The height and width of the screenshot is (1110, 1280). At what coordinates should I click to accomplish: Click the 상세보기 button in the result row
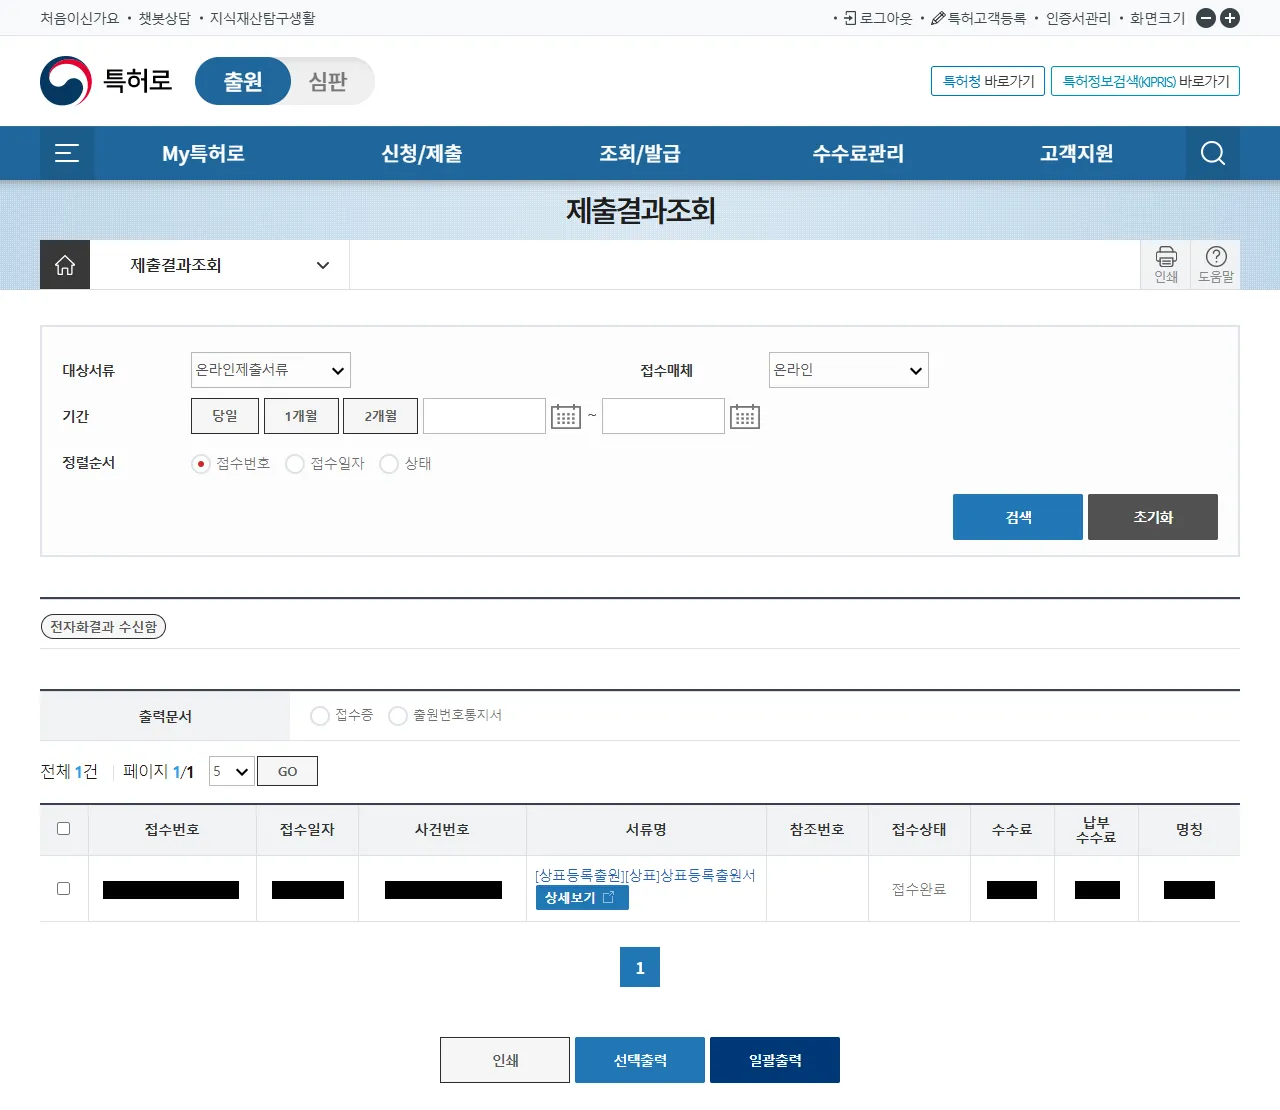[582, 898]
